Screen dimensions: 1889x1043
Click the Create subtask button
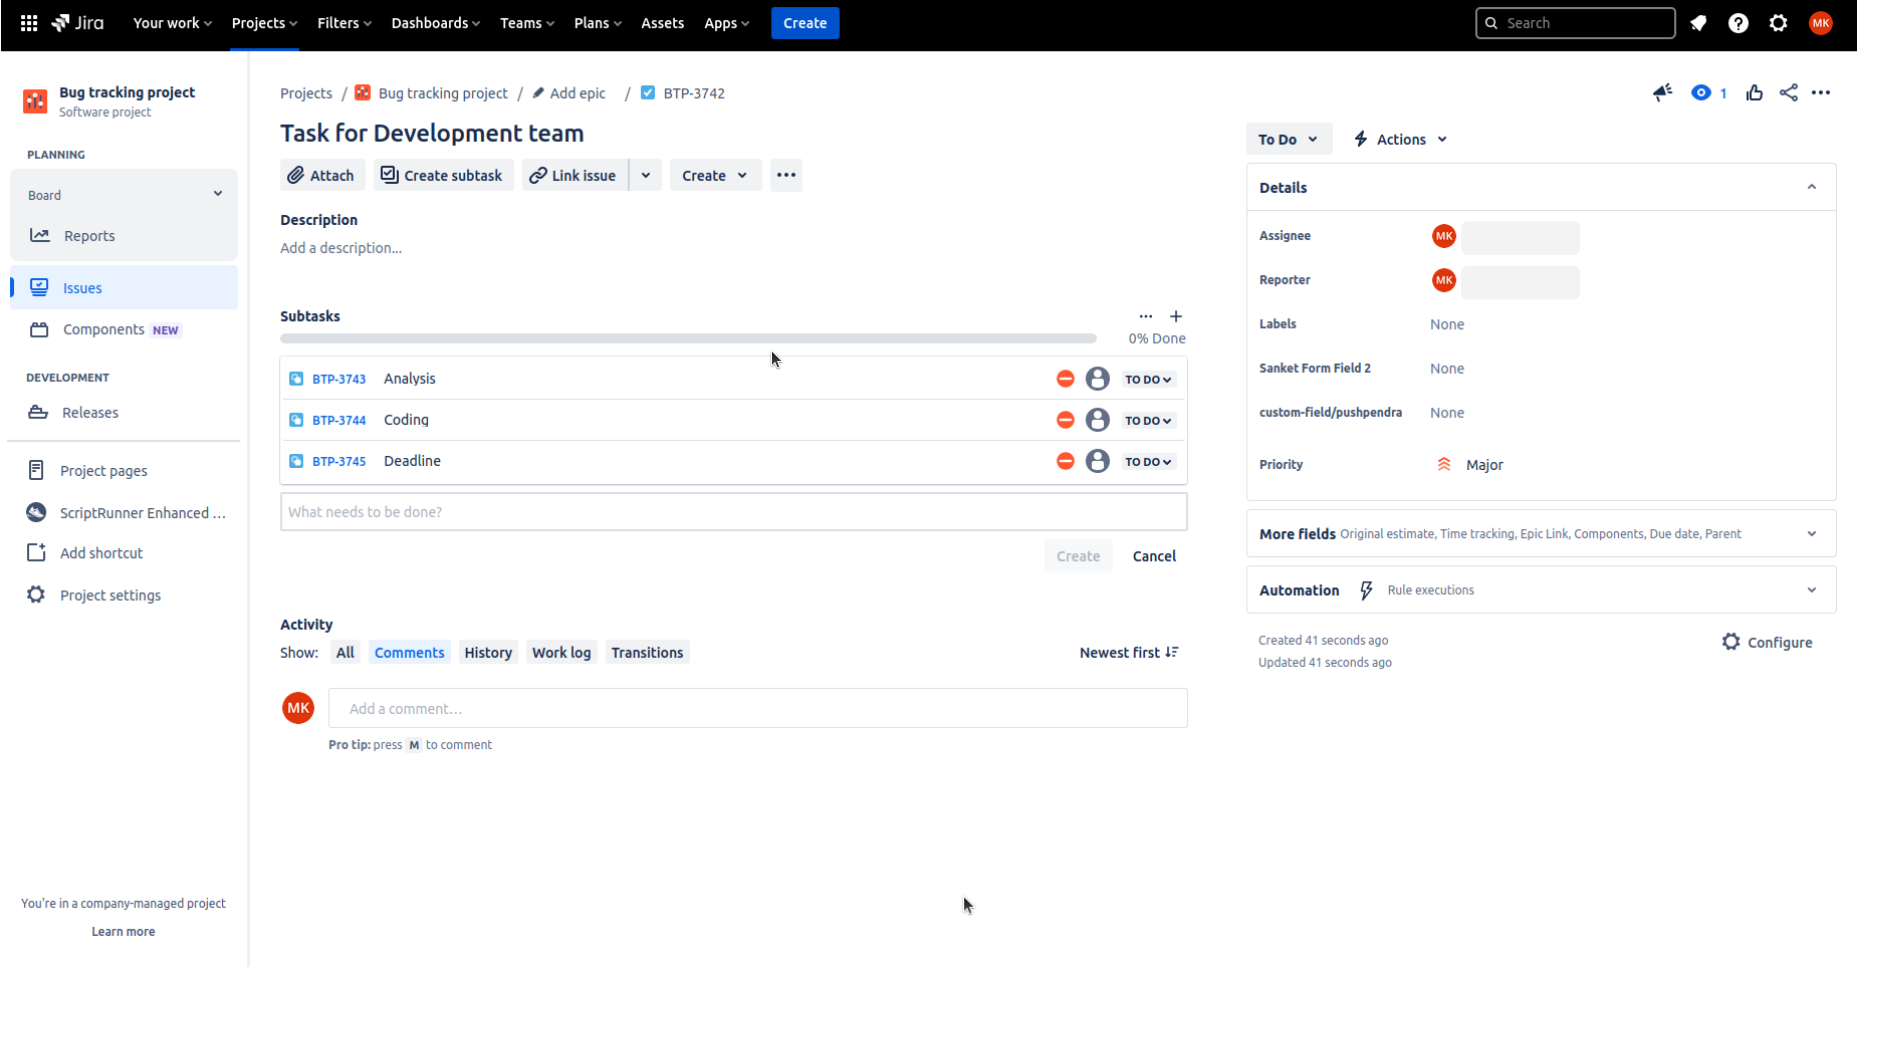[443, 175]
